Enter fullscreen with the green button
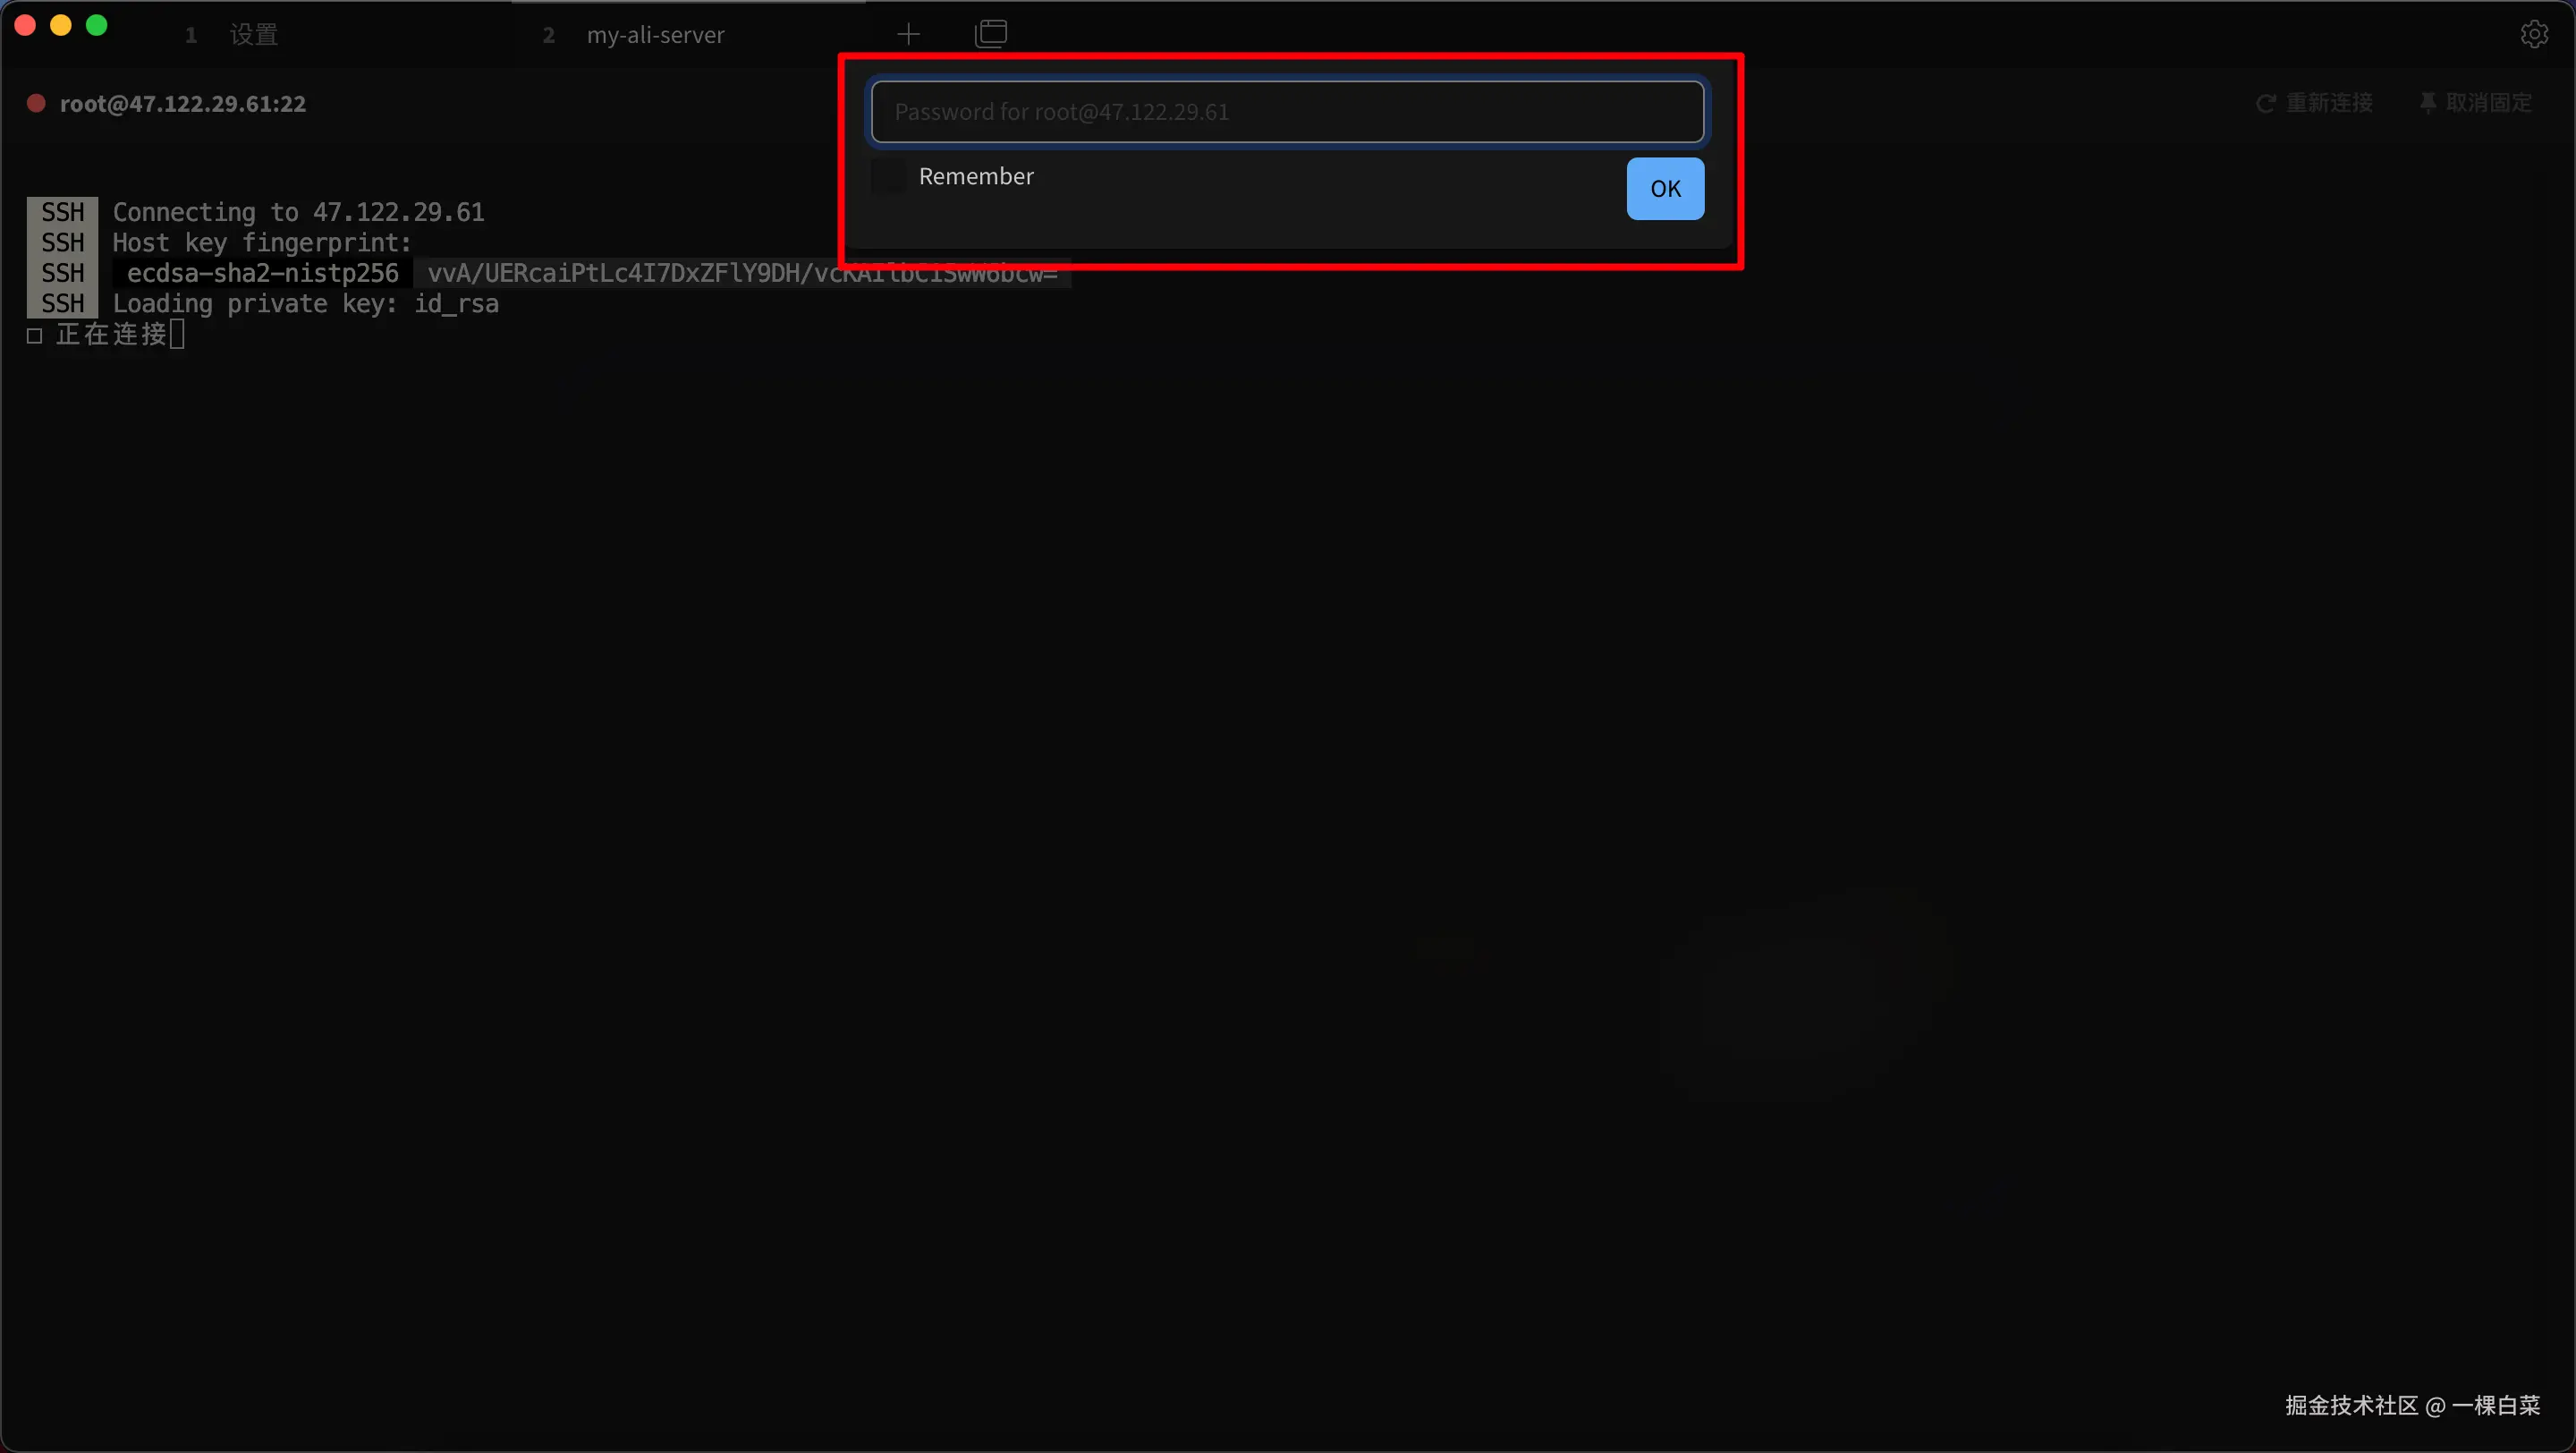 [x=97, y=26]
